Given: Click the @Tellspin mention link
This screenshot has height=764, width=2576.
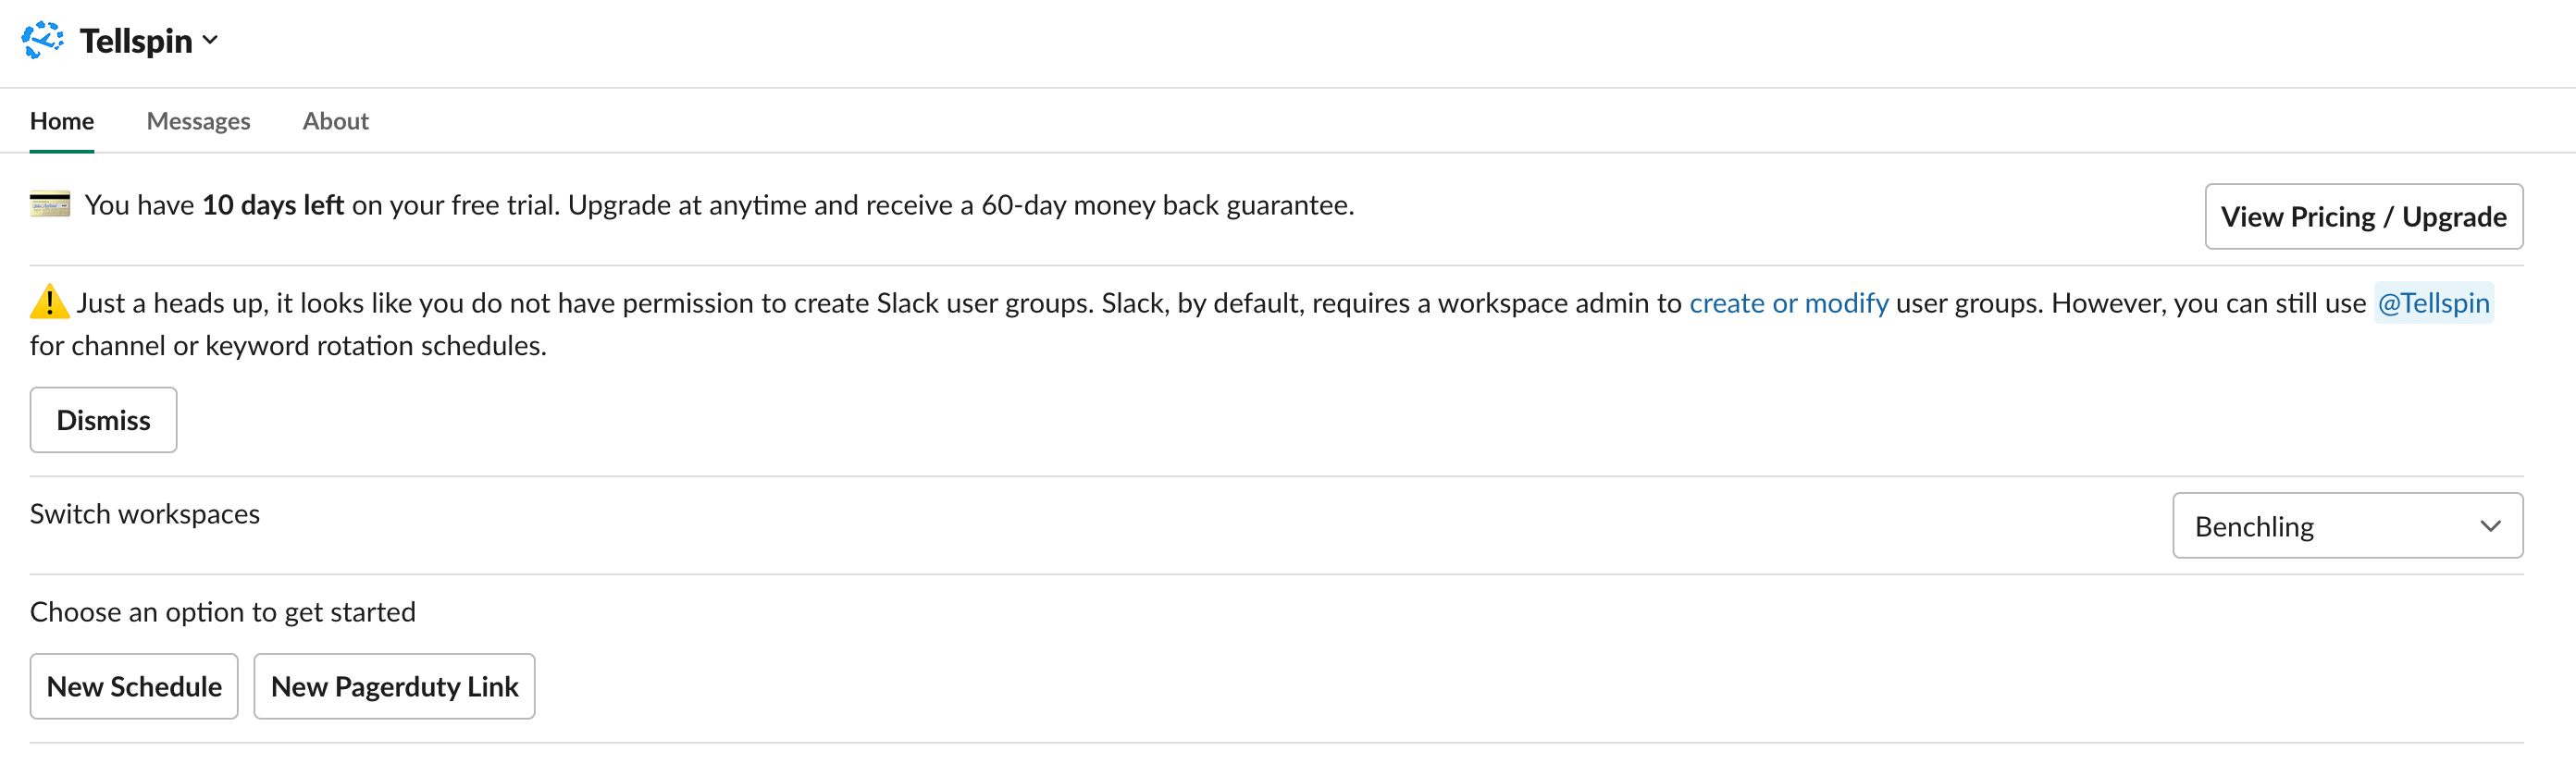Looking at the screenshot, I should (x=2434, y=302).
